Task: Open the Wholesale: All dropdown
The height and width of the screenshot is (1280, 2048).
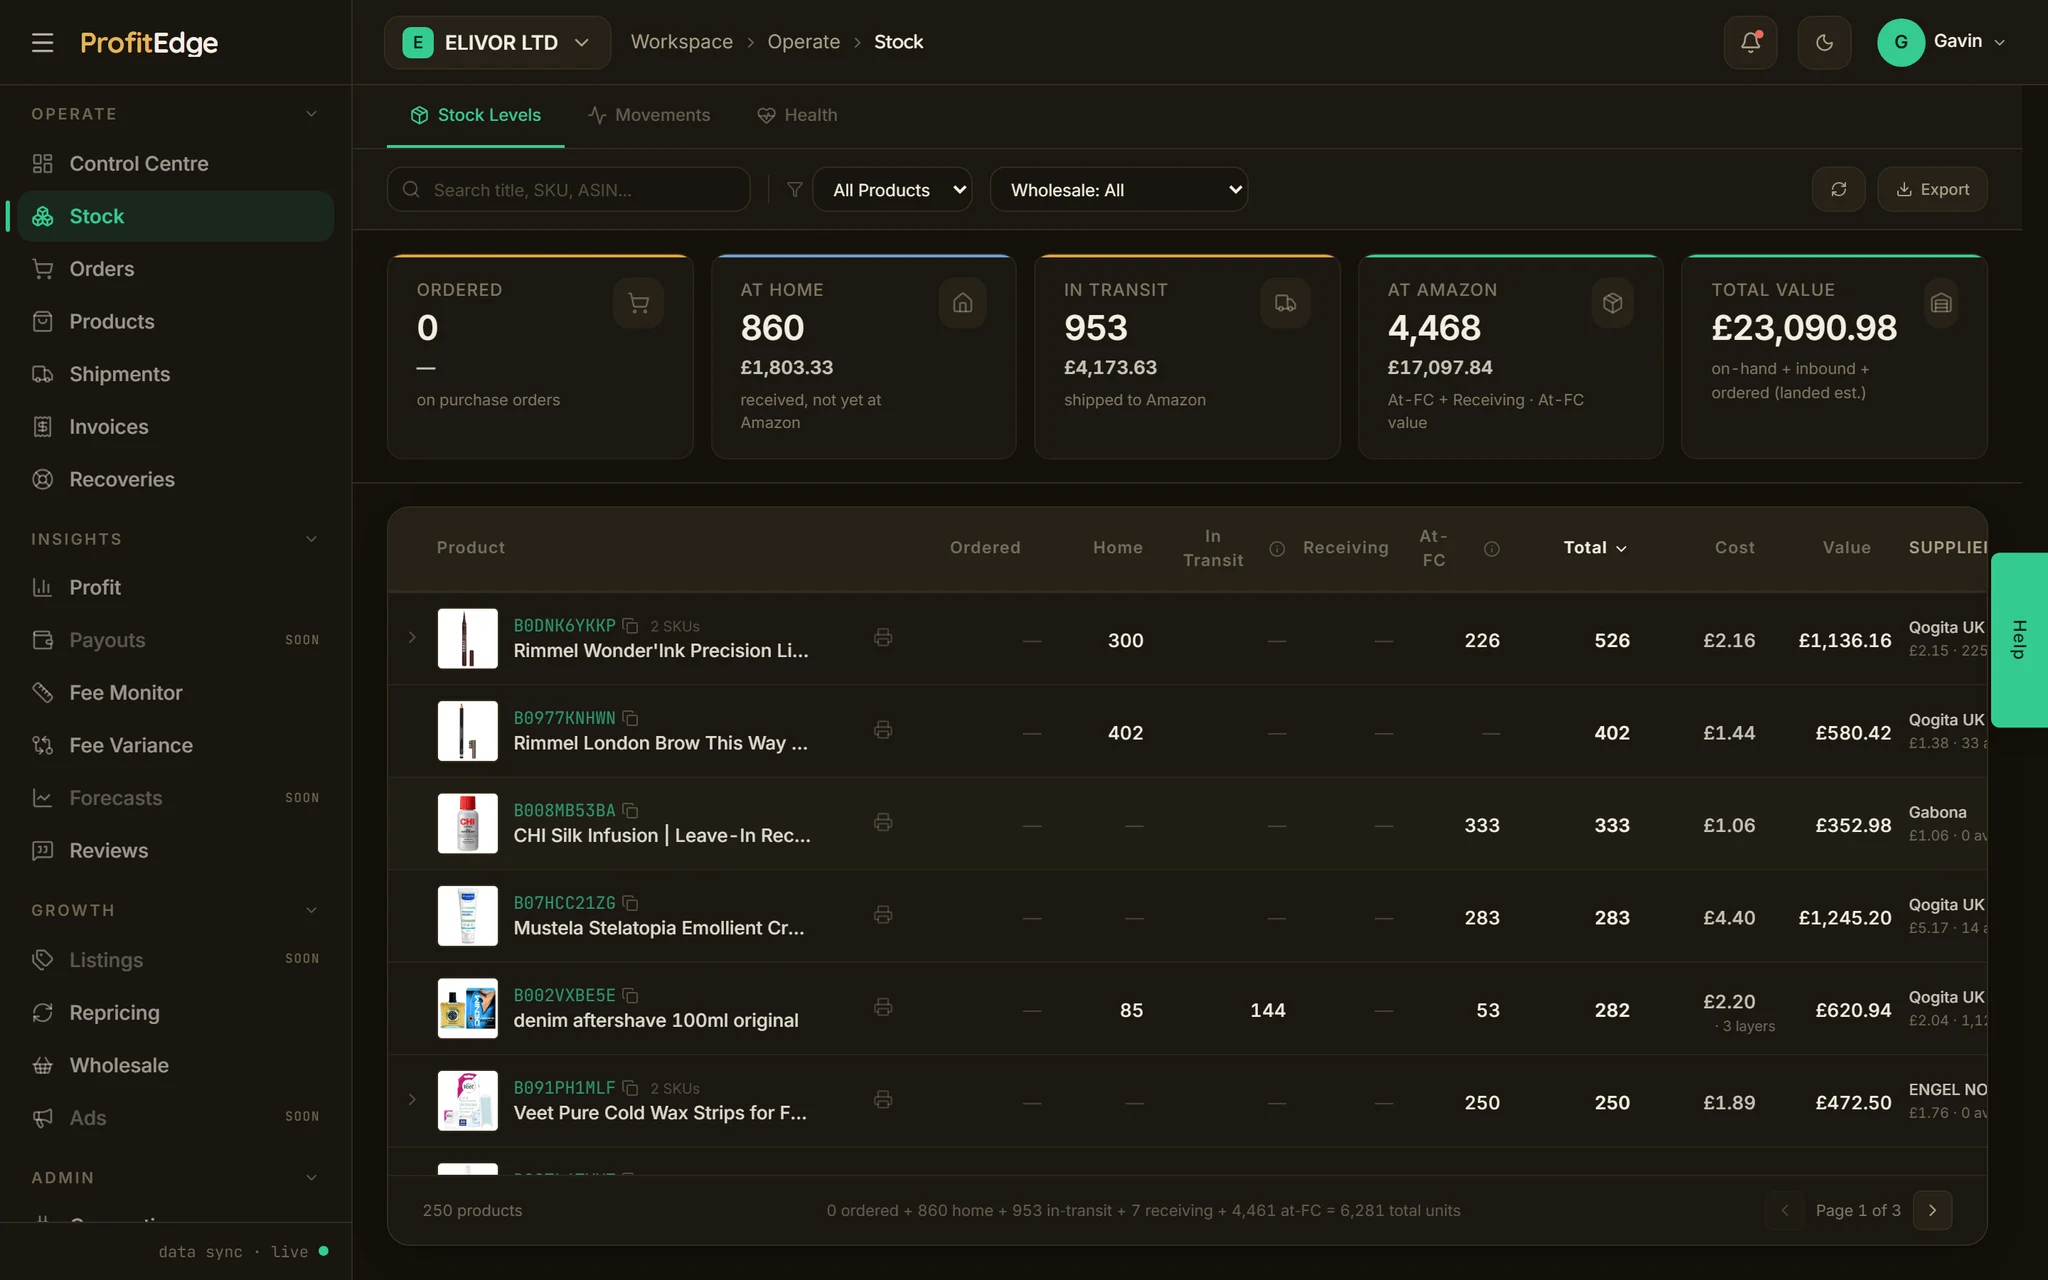Action: click(x=1119, y=189)
